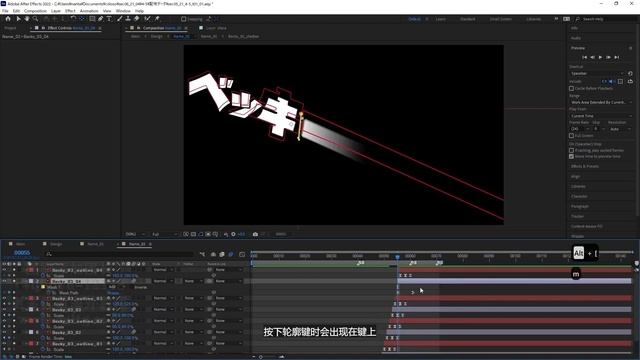Screen dimensions: 640x360
Task: Select the Pen tool
Action: pyautogui.click(x=100, y=19)
